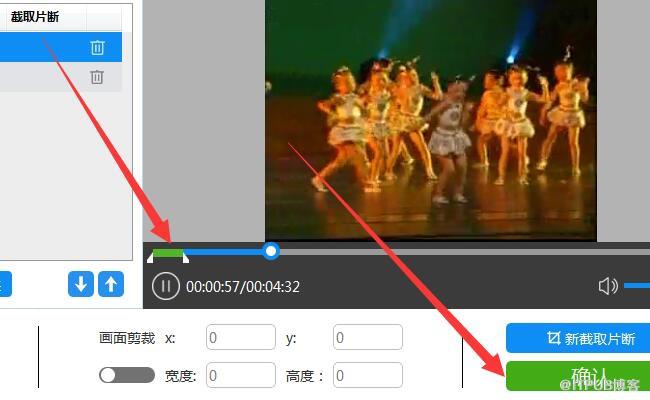Click the blue playhead knob on the timeline
The width and height of the screenshot is (650, 400).
tap(271, 251)
